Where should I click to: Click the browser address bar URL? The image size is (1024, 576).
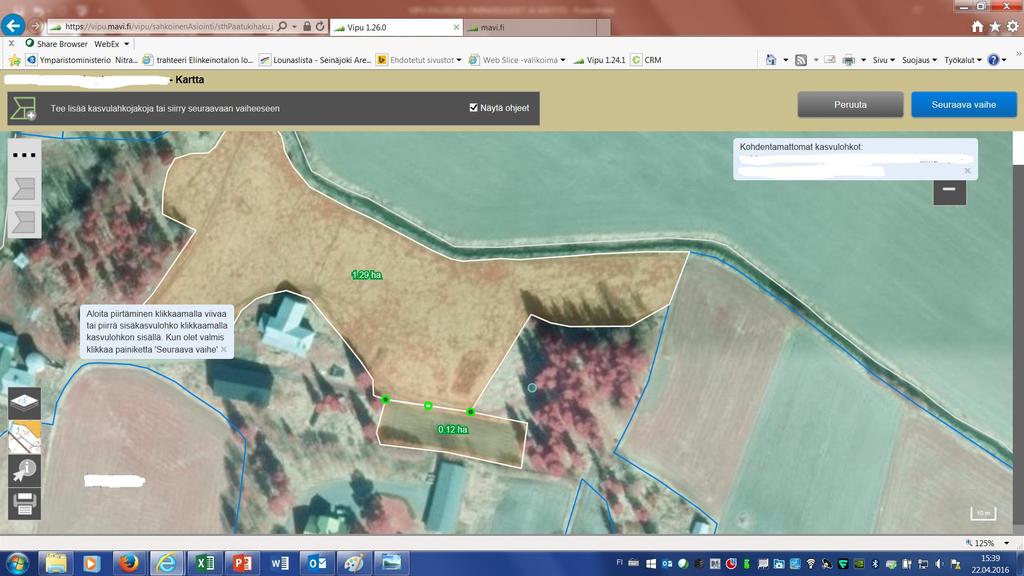tap(168, 27)
